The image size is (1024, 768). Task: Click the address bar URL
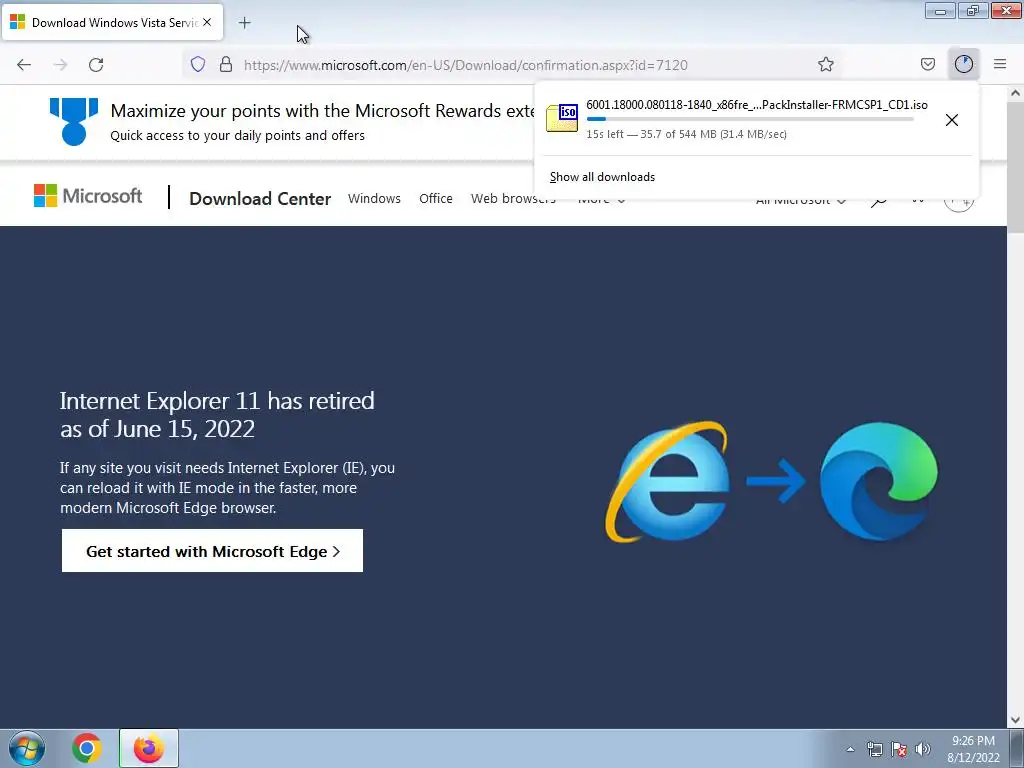tap(466, 65)
